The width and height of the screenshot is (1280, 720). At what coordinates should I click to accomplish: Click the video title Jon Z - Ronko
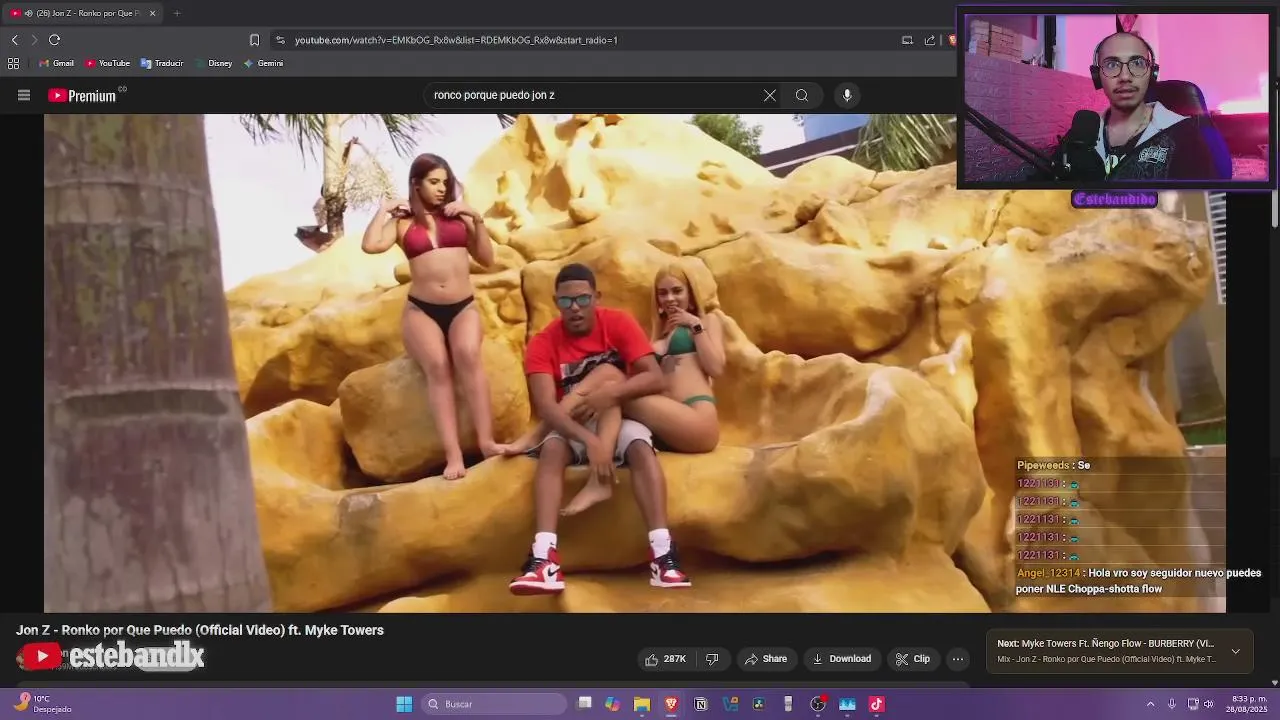[x=200, y=630]
